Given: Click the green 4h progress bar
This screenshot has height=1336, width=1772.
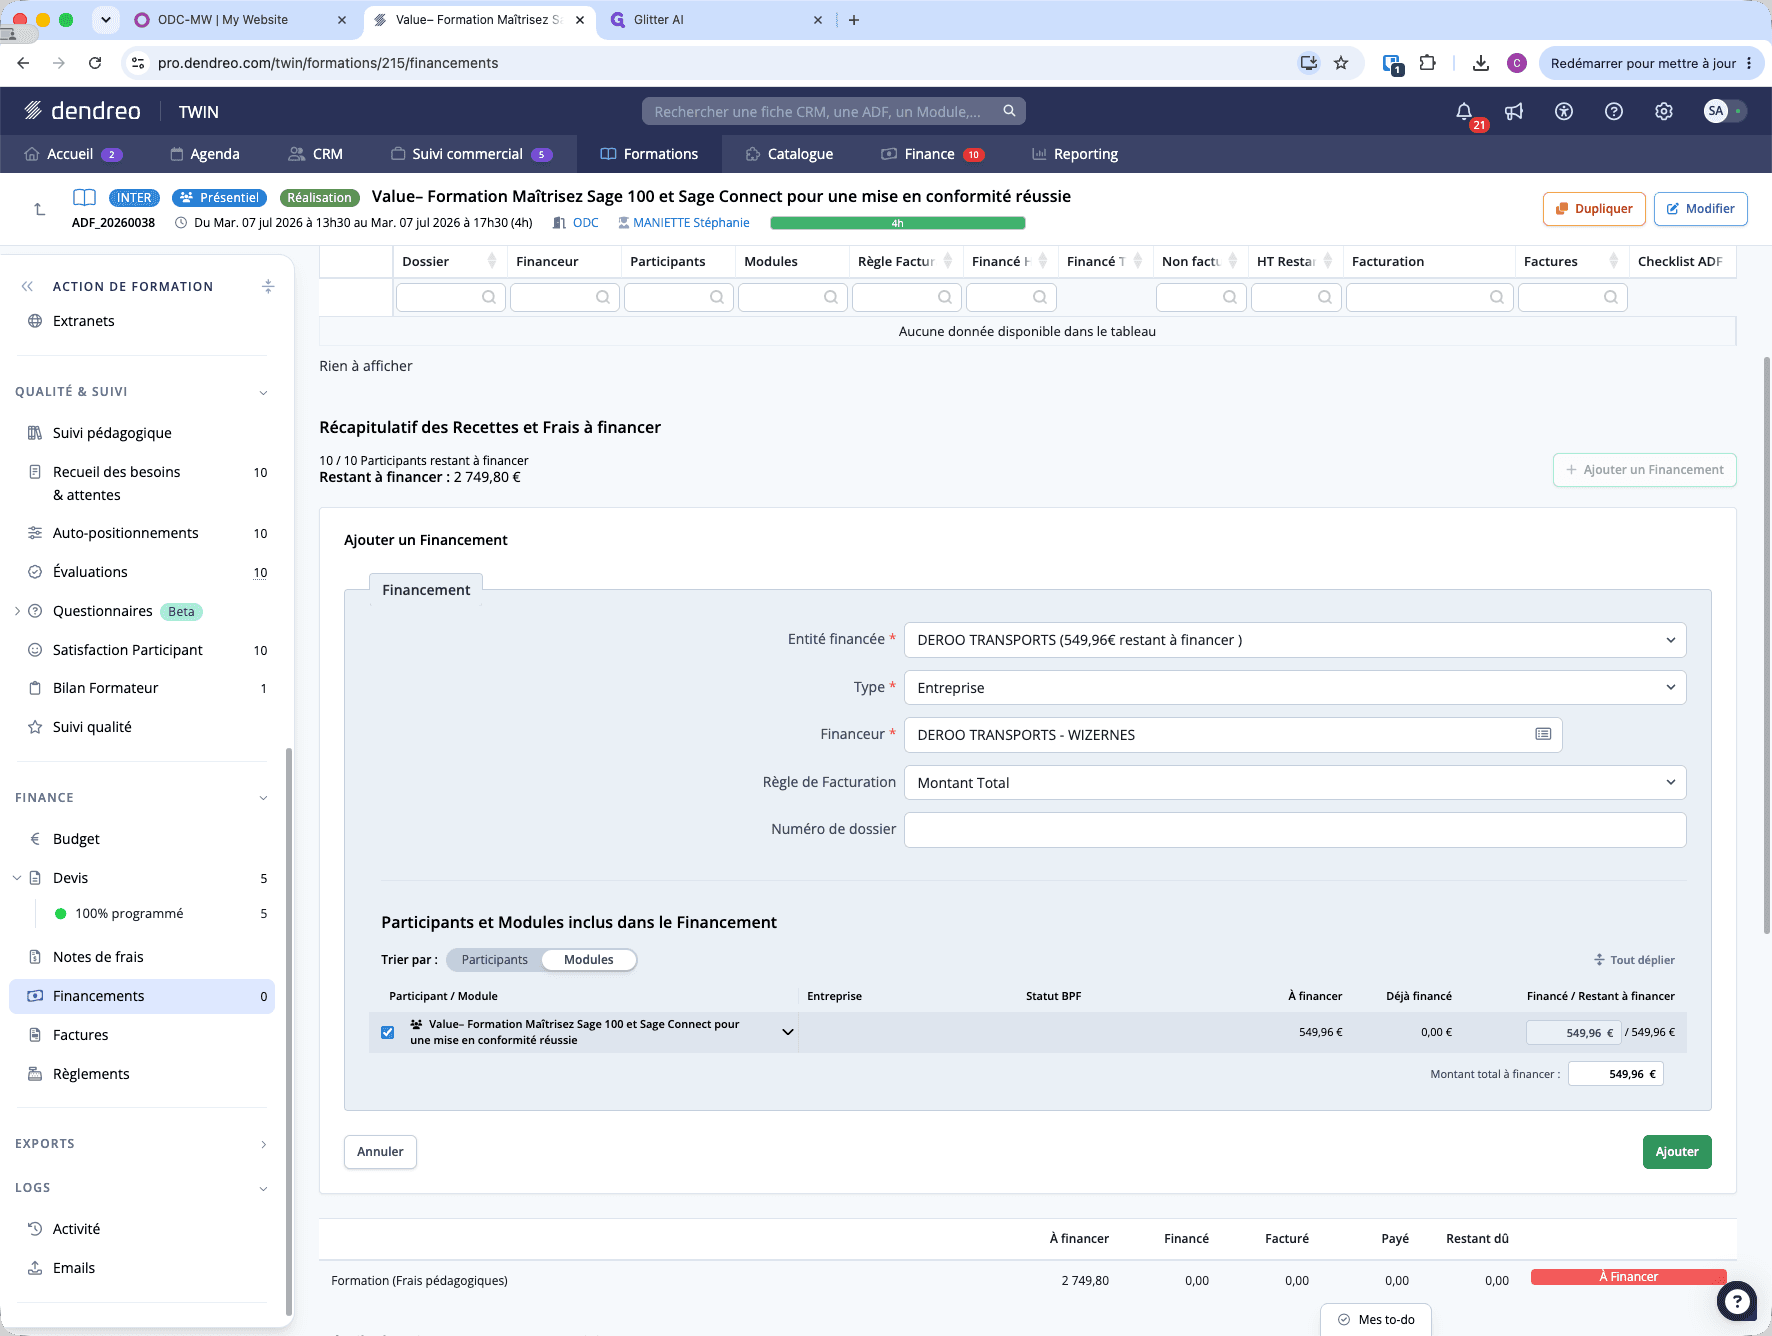Looking at the screenshot, I should (x=898, y=223).
